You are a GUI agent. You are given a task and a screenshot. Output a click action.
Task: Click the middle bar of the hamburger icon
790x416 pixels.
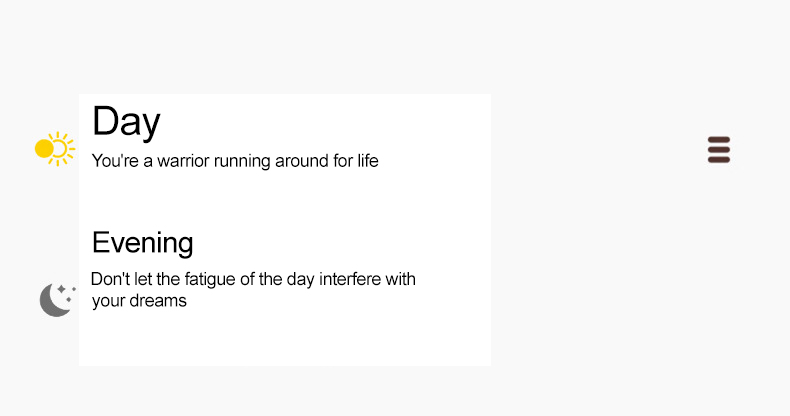pyautogui.click(x=719, y=149)
